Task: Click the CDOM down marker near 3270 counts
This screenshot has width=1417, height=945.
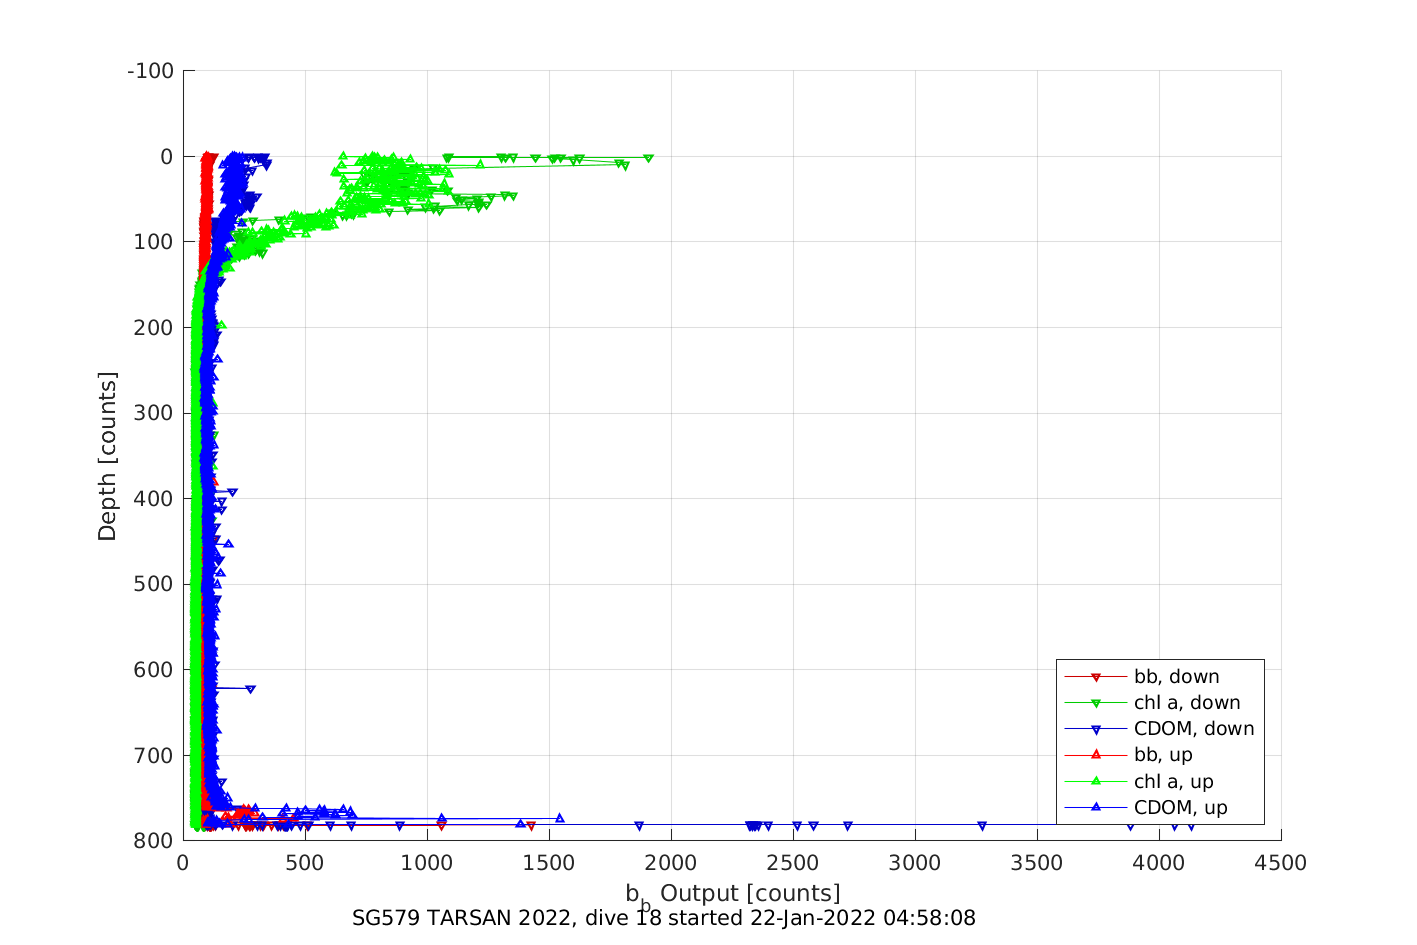Action: pyautogui.click(x=982, y=826)
